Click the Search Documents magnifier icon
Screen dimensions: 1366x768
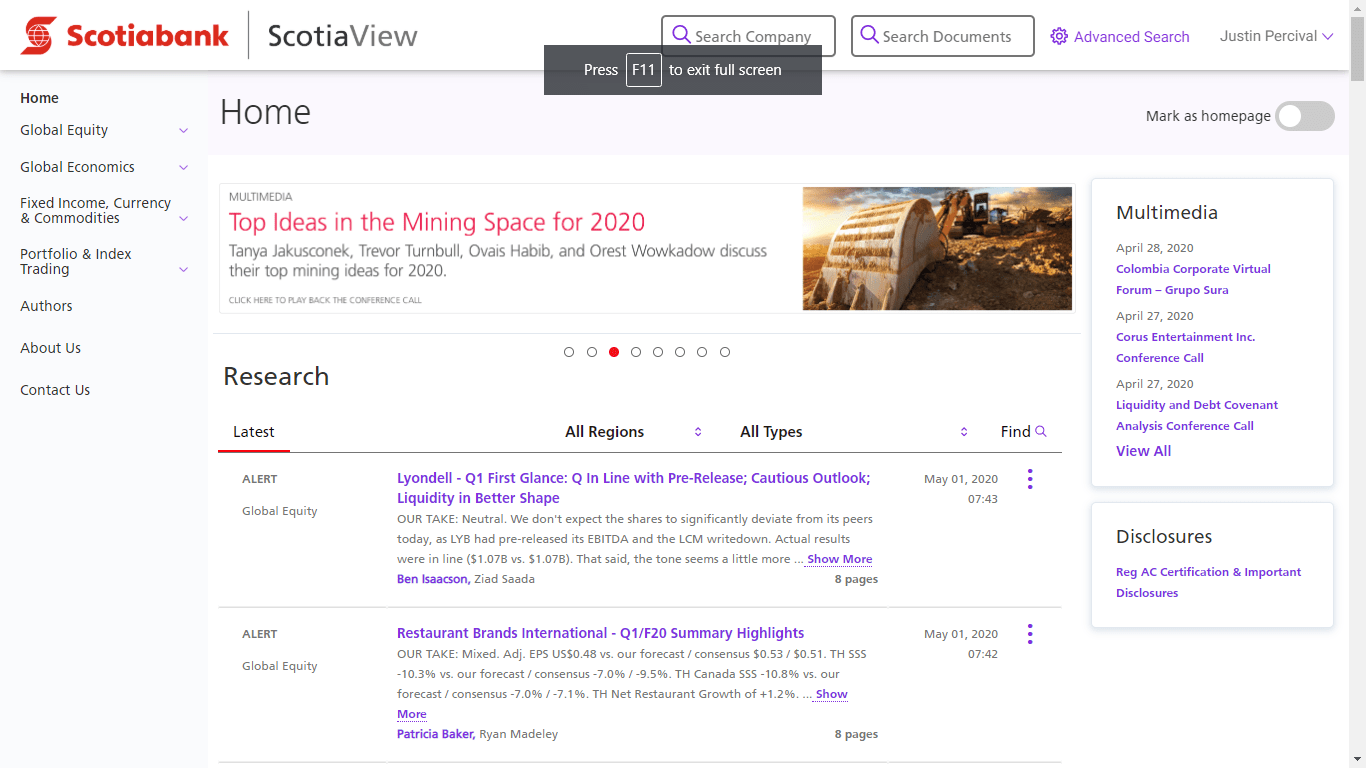click(869, 35)
